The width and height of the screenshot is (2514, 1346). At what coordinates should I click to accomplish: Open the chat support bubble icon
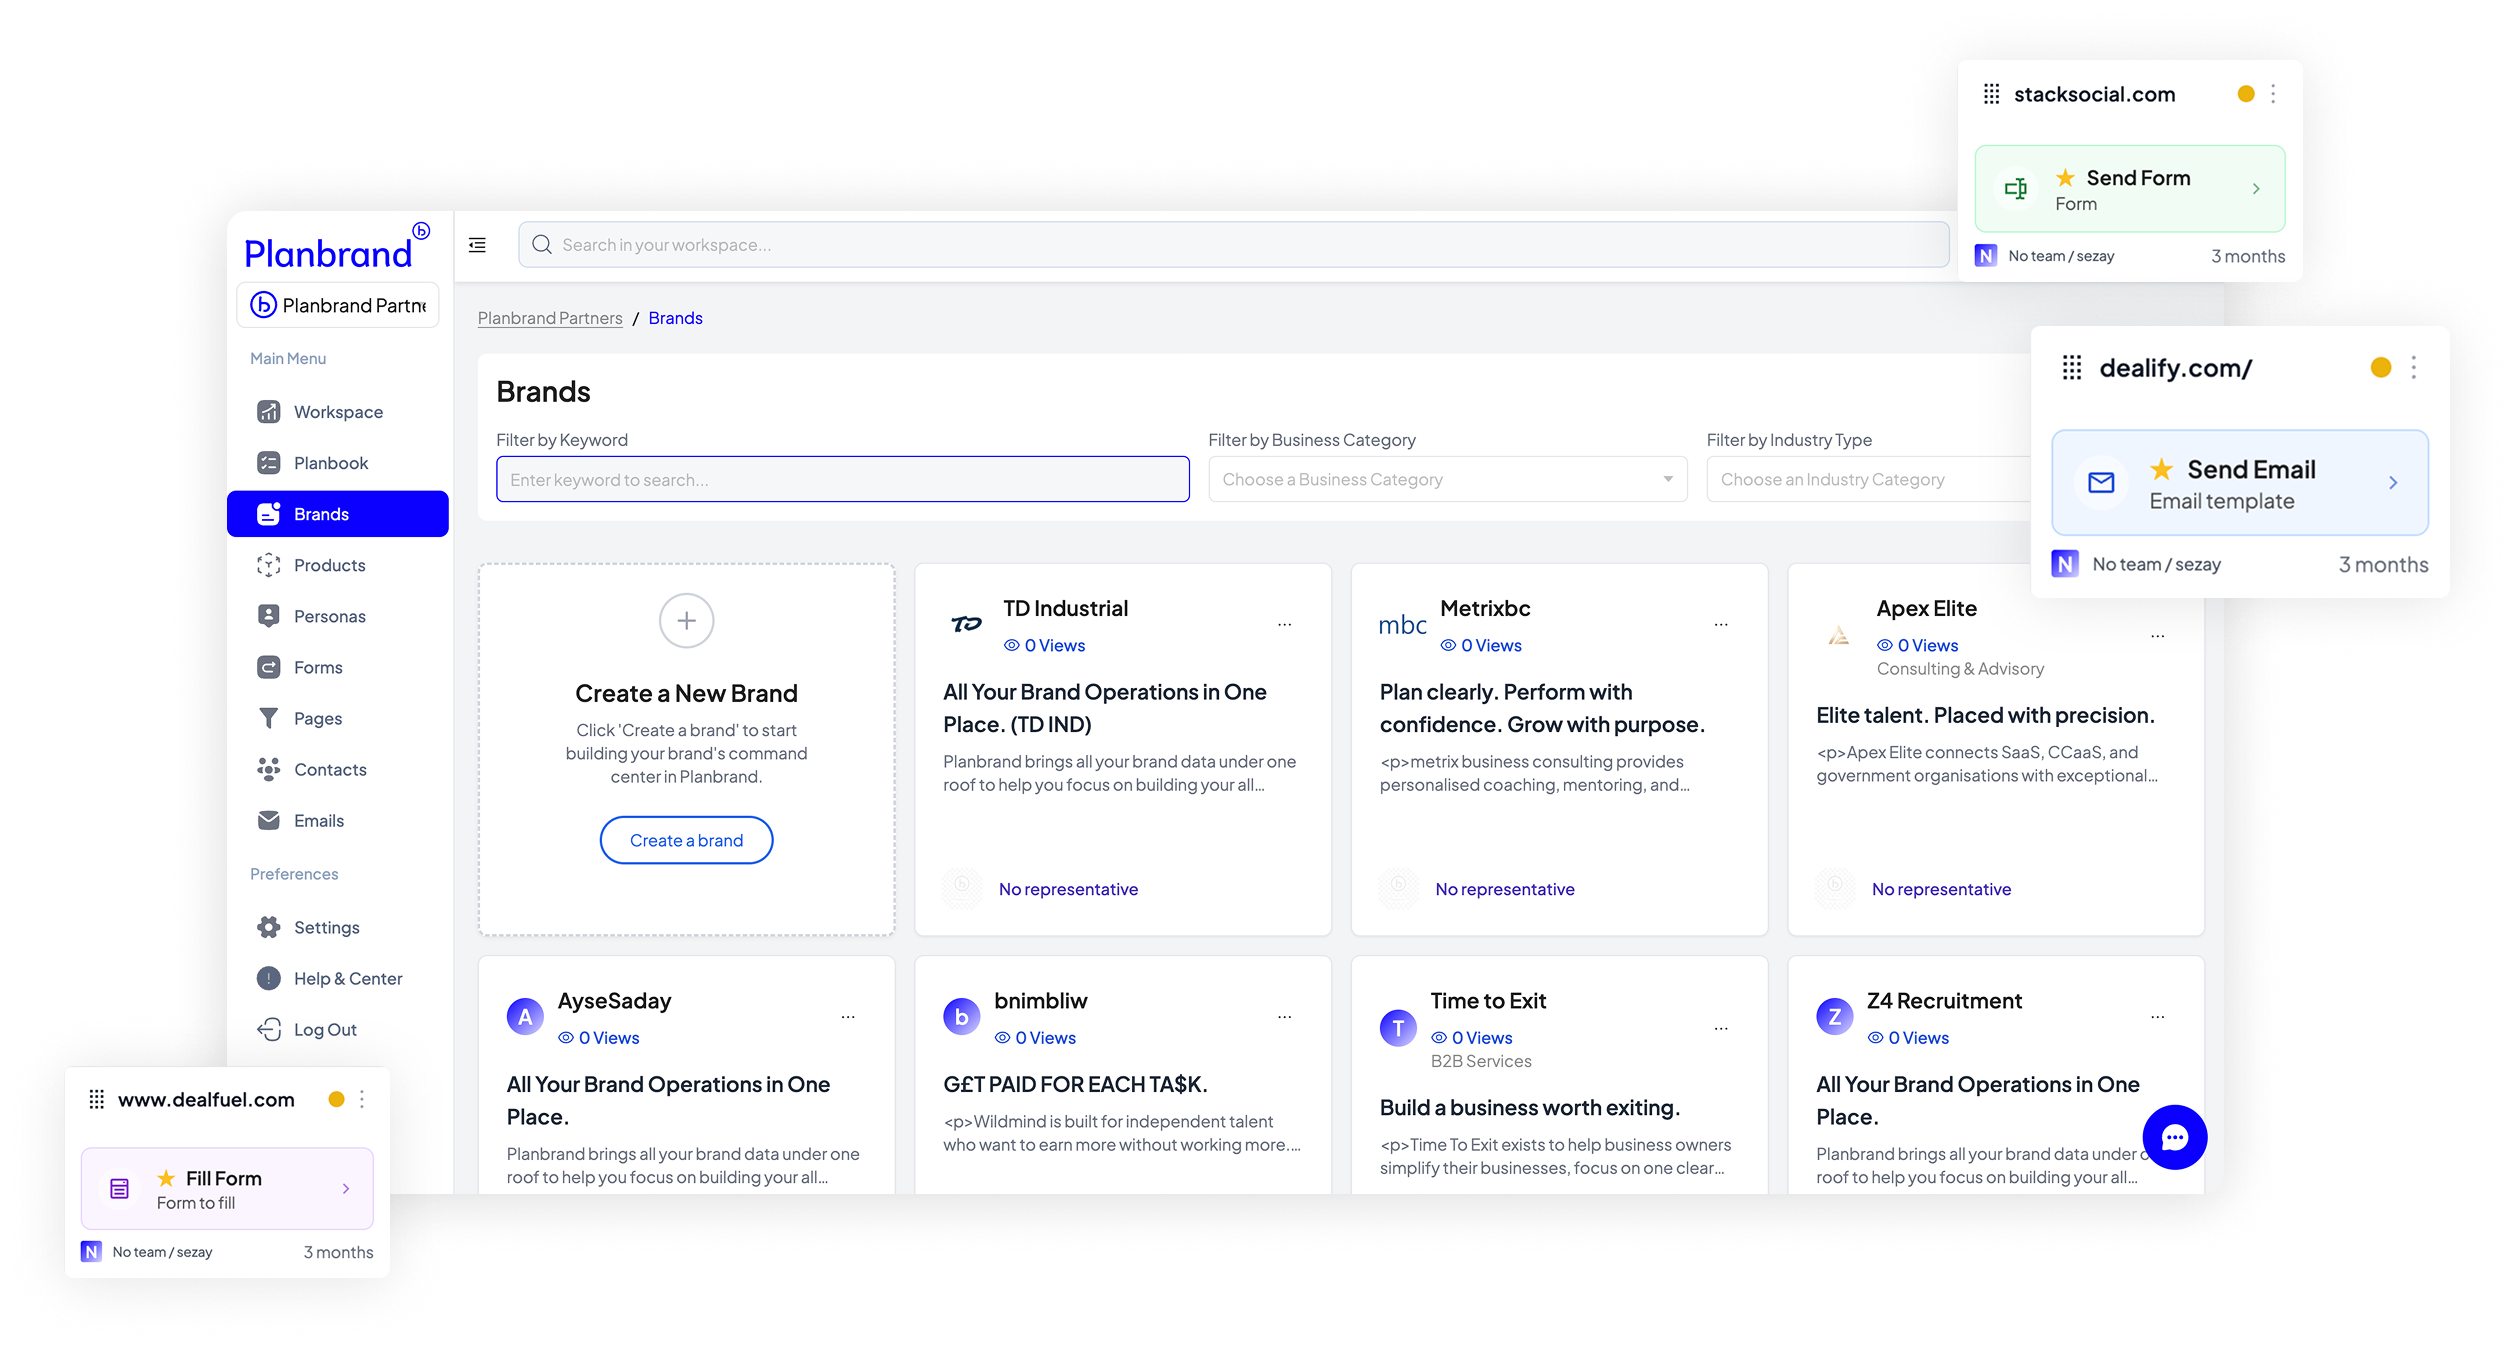2174,1137
